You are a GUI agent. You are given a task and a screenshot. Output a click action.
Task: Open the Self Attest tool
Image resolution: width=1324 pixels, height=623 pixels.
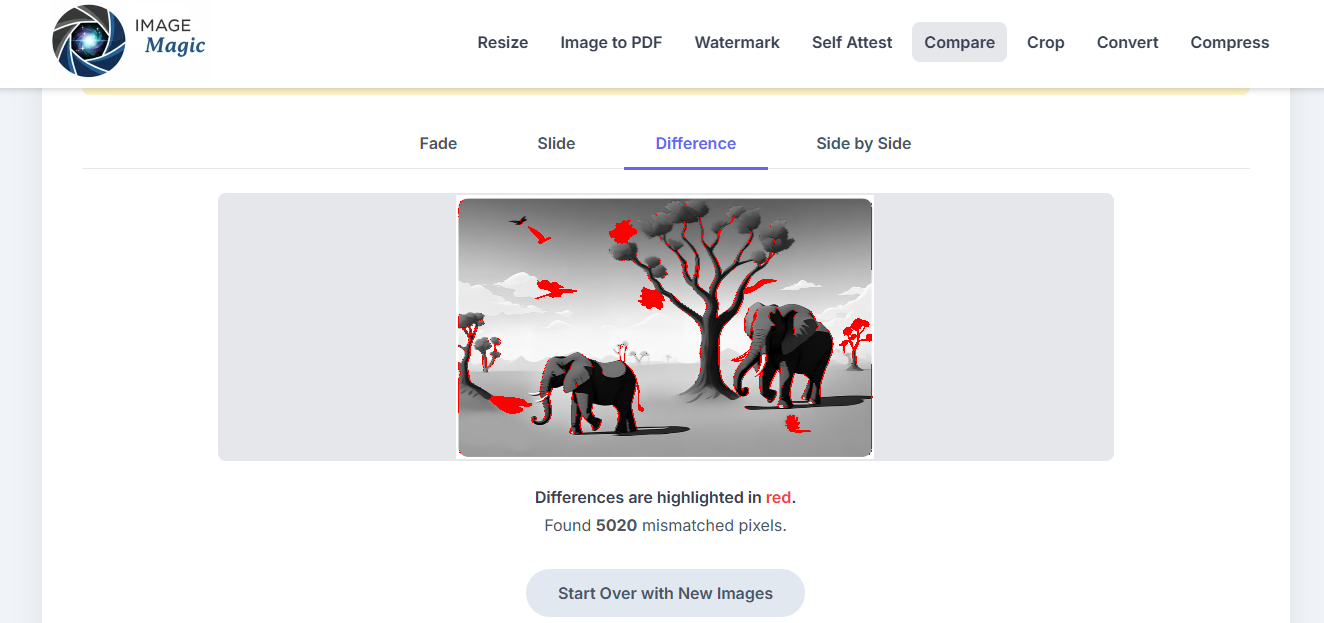852,42
